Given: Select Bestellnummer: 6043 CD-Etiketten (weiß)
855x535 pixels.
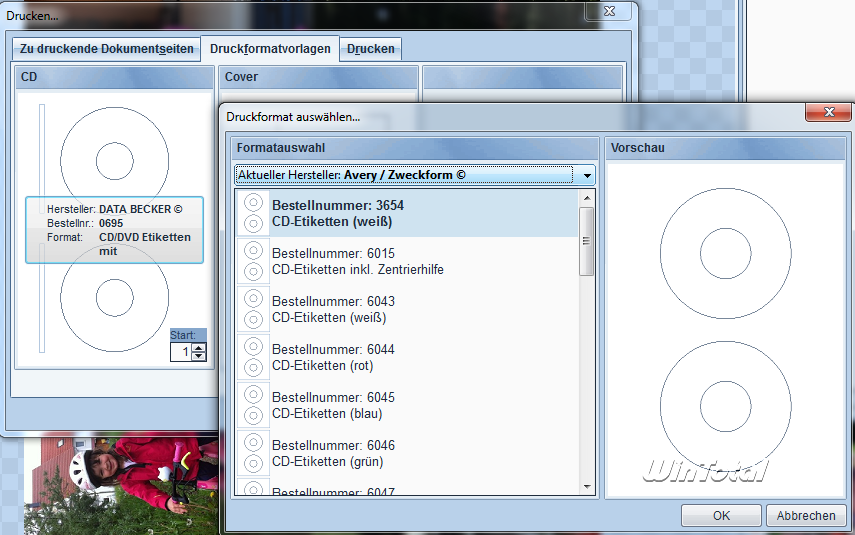Looking at the screenshot, I should coord(407,309).
